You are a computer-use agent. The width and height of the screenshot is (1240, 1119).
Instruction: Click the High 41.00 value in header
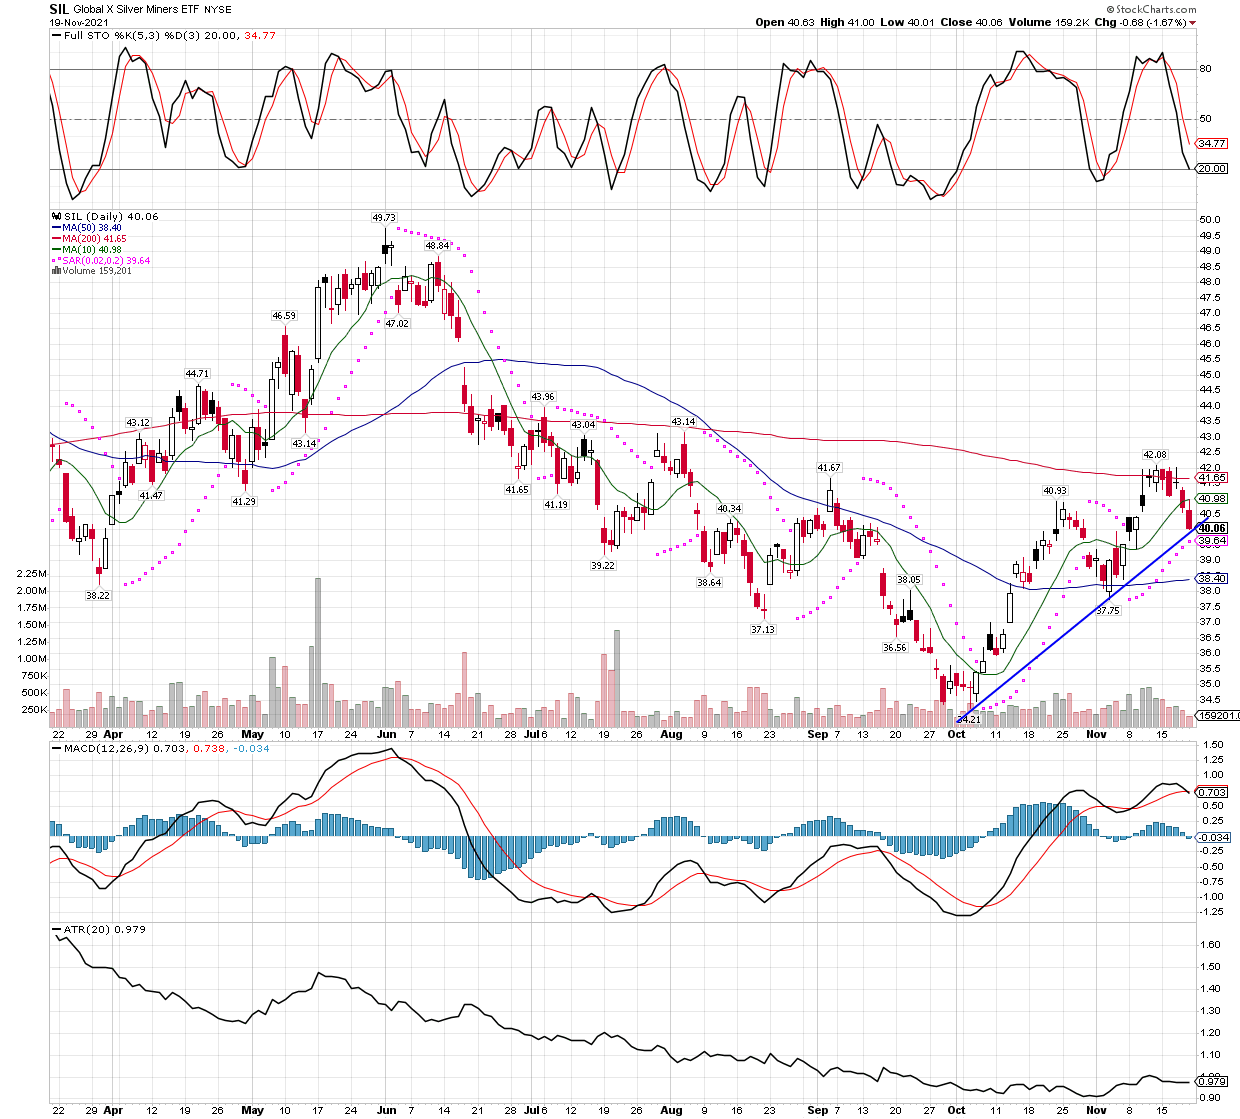coord(847,22)
